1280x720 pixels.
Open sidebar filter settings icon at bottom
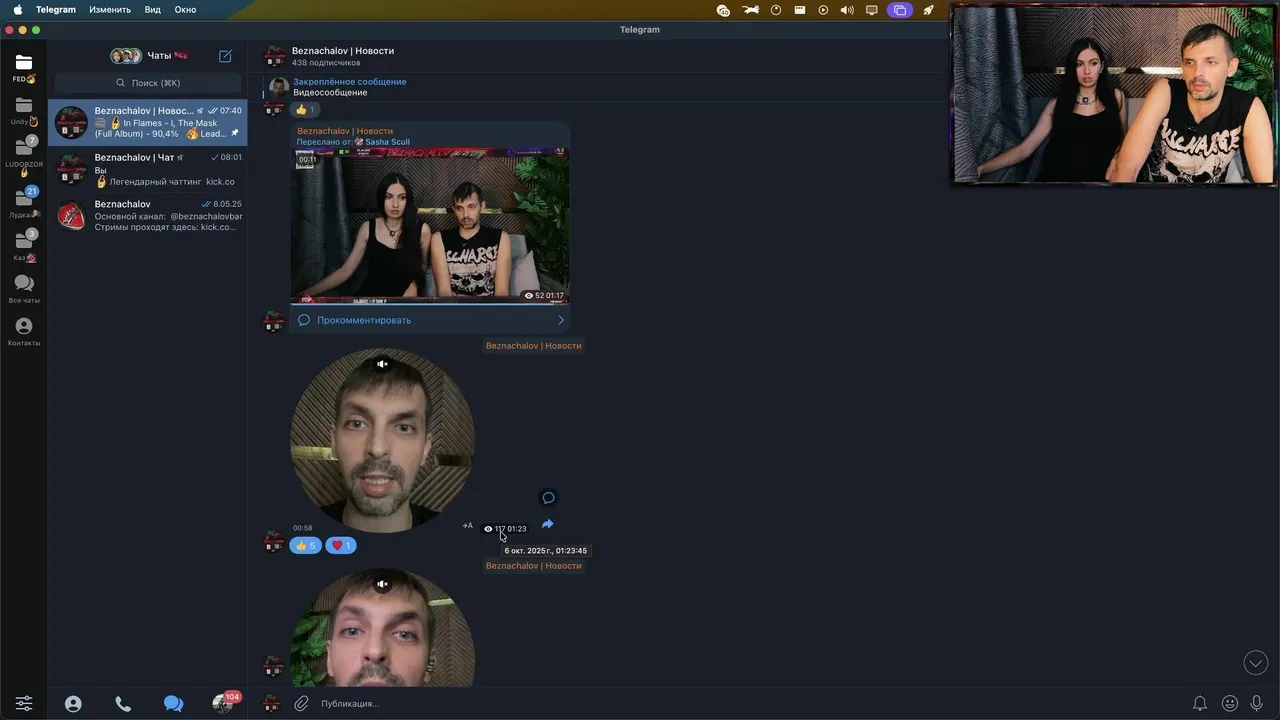tap(24, 703)
